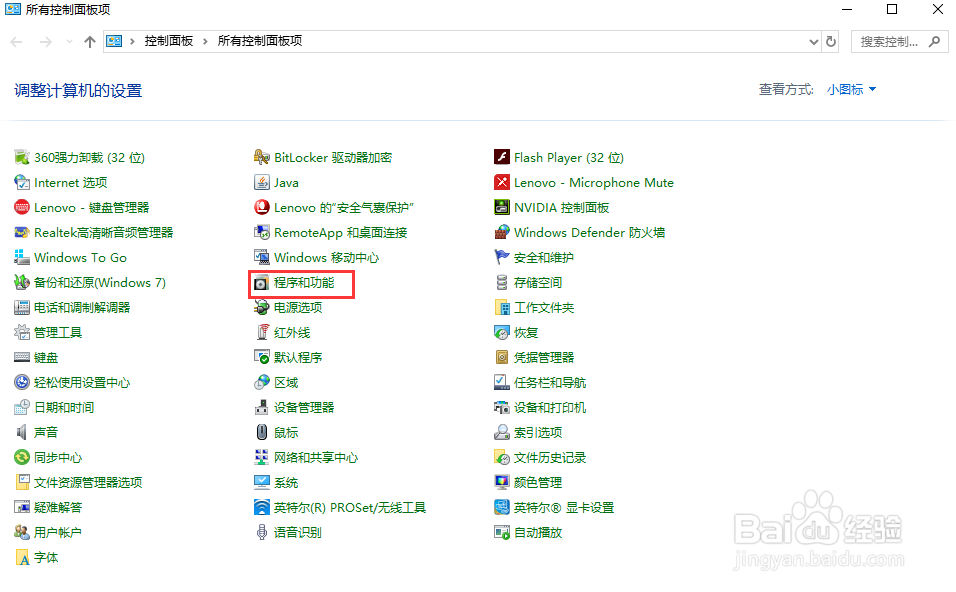This screenshot has width=956, height=592.
Task: Click 控制面板 in the address breadcrumb
Action: tap(168, 41)
